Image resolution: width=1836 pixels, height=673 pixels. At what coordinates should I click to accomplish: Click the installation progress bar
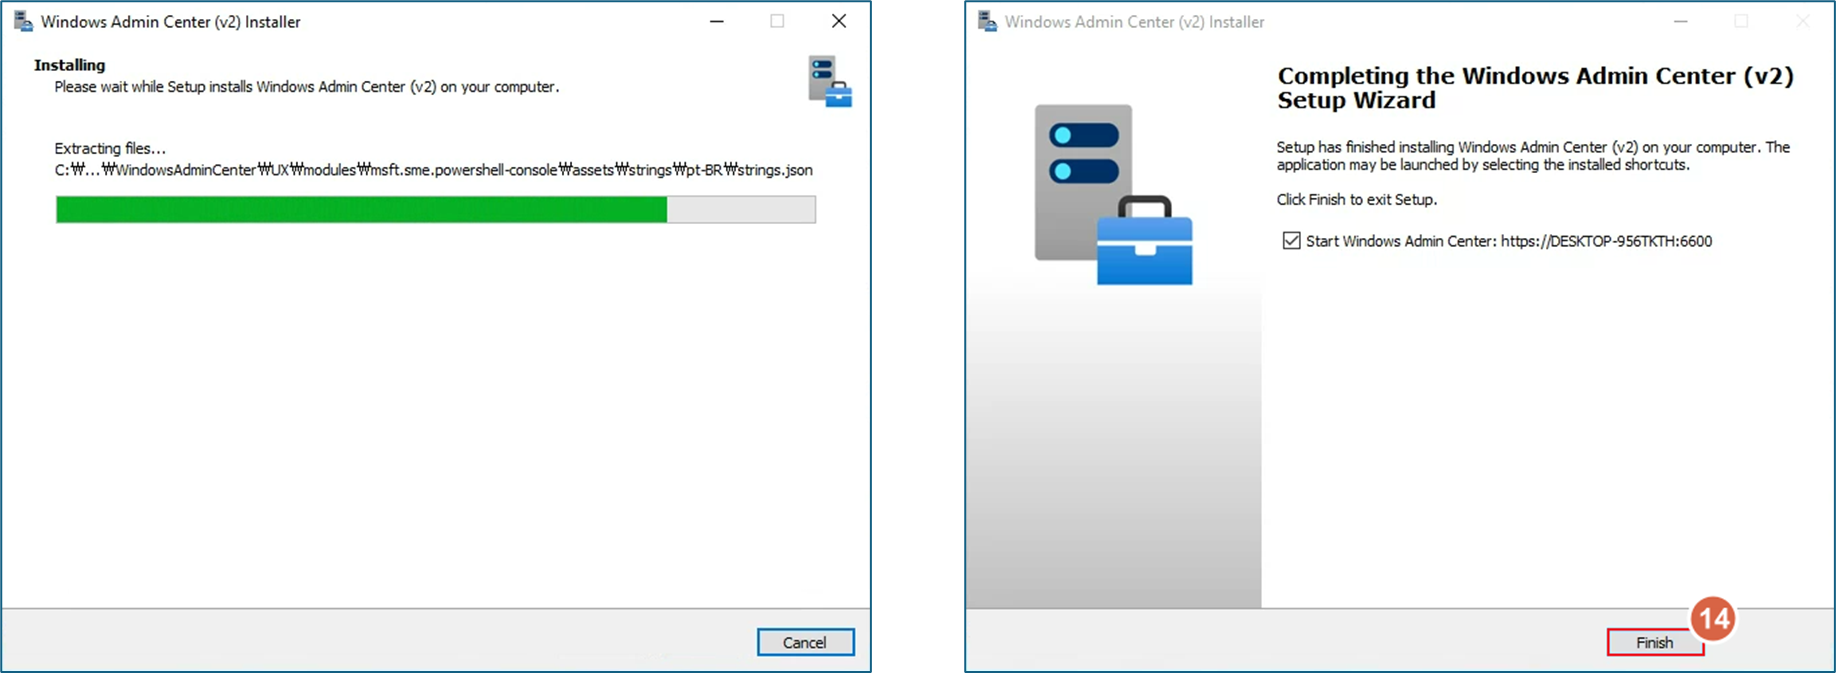435,209
